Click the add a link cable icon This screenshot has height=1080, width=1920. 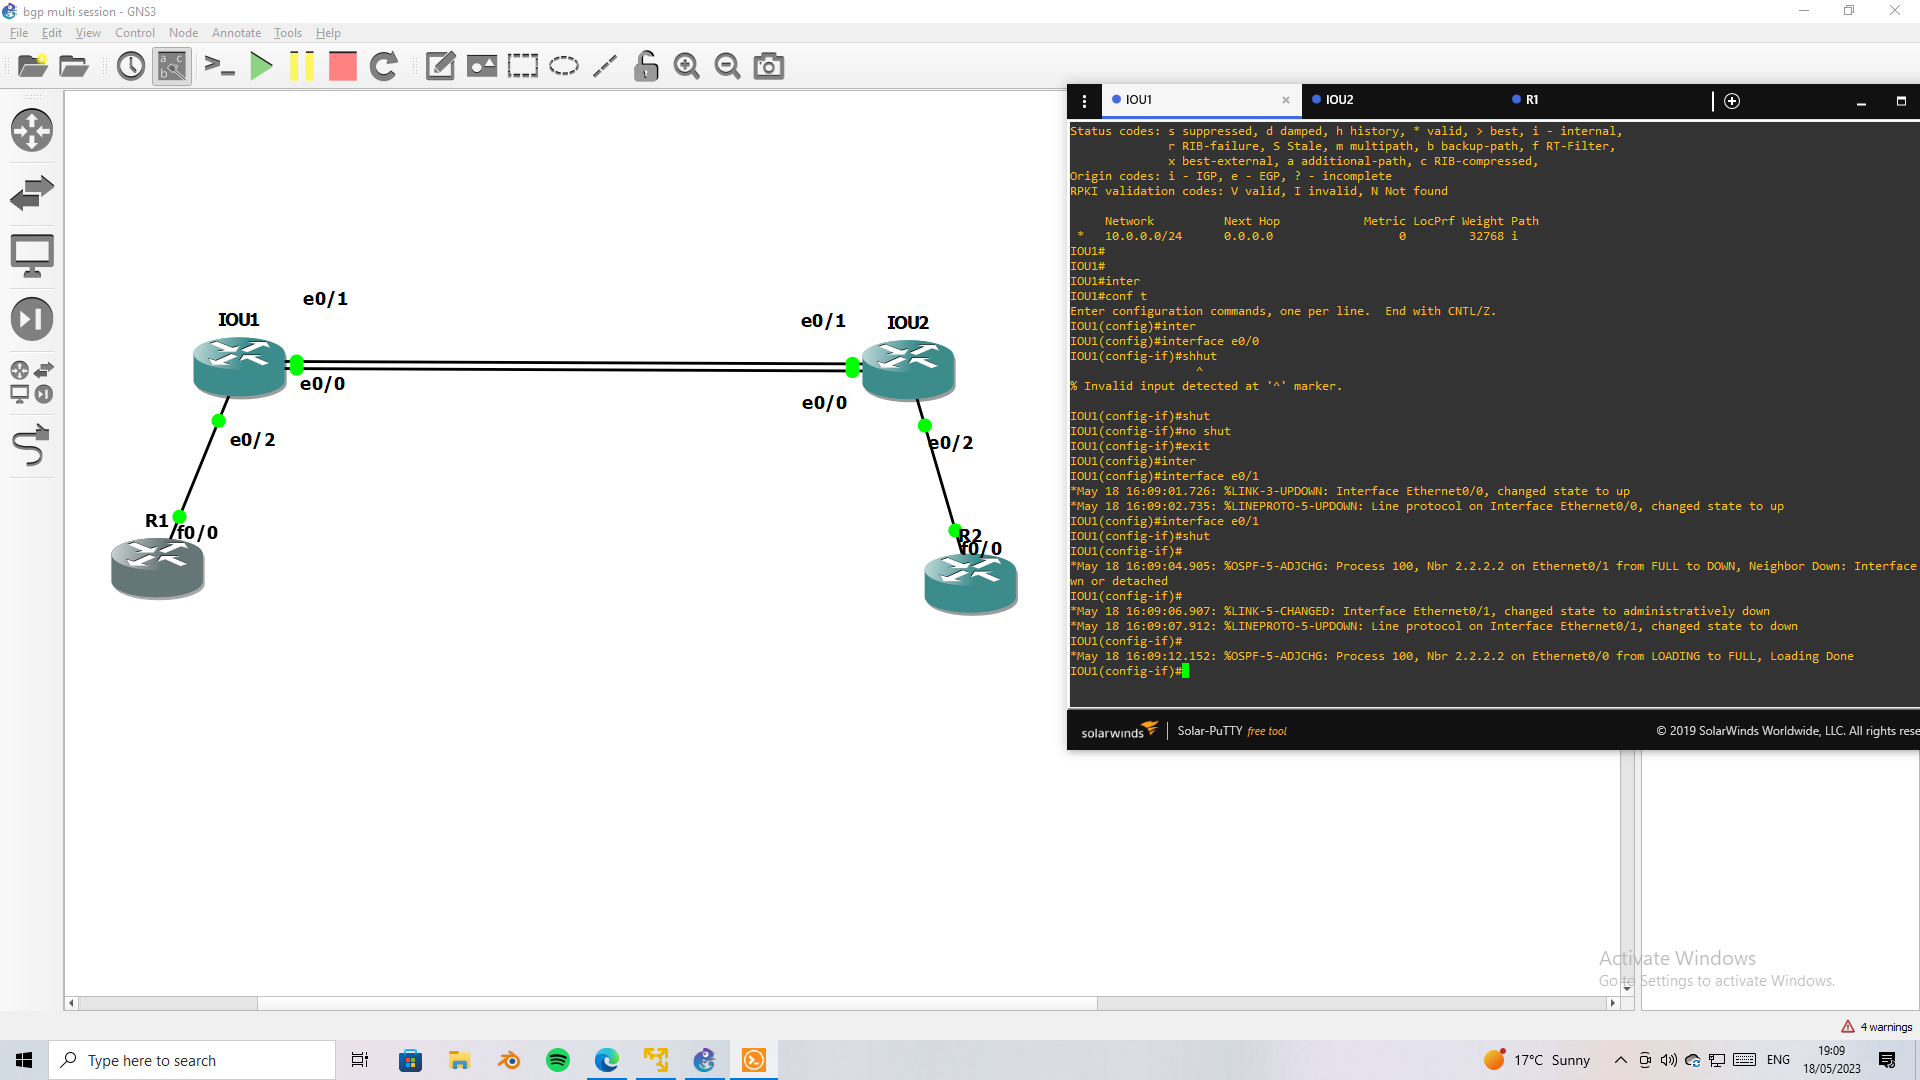(x=31, y=446)
